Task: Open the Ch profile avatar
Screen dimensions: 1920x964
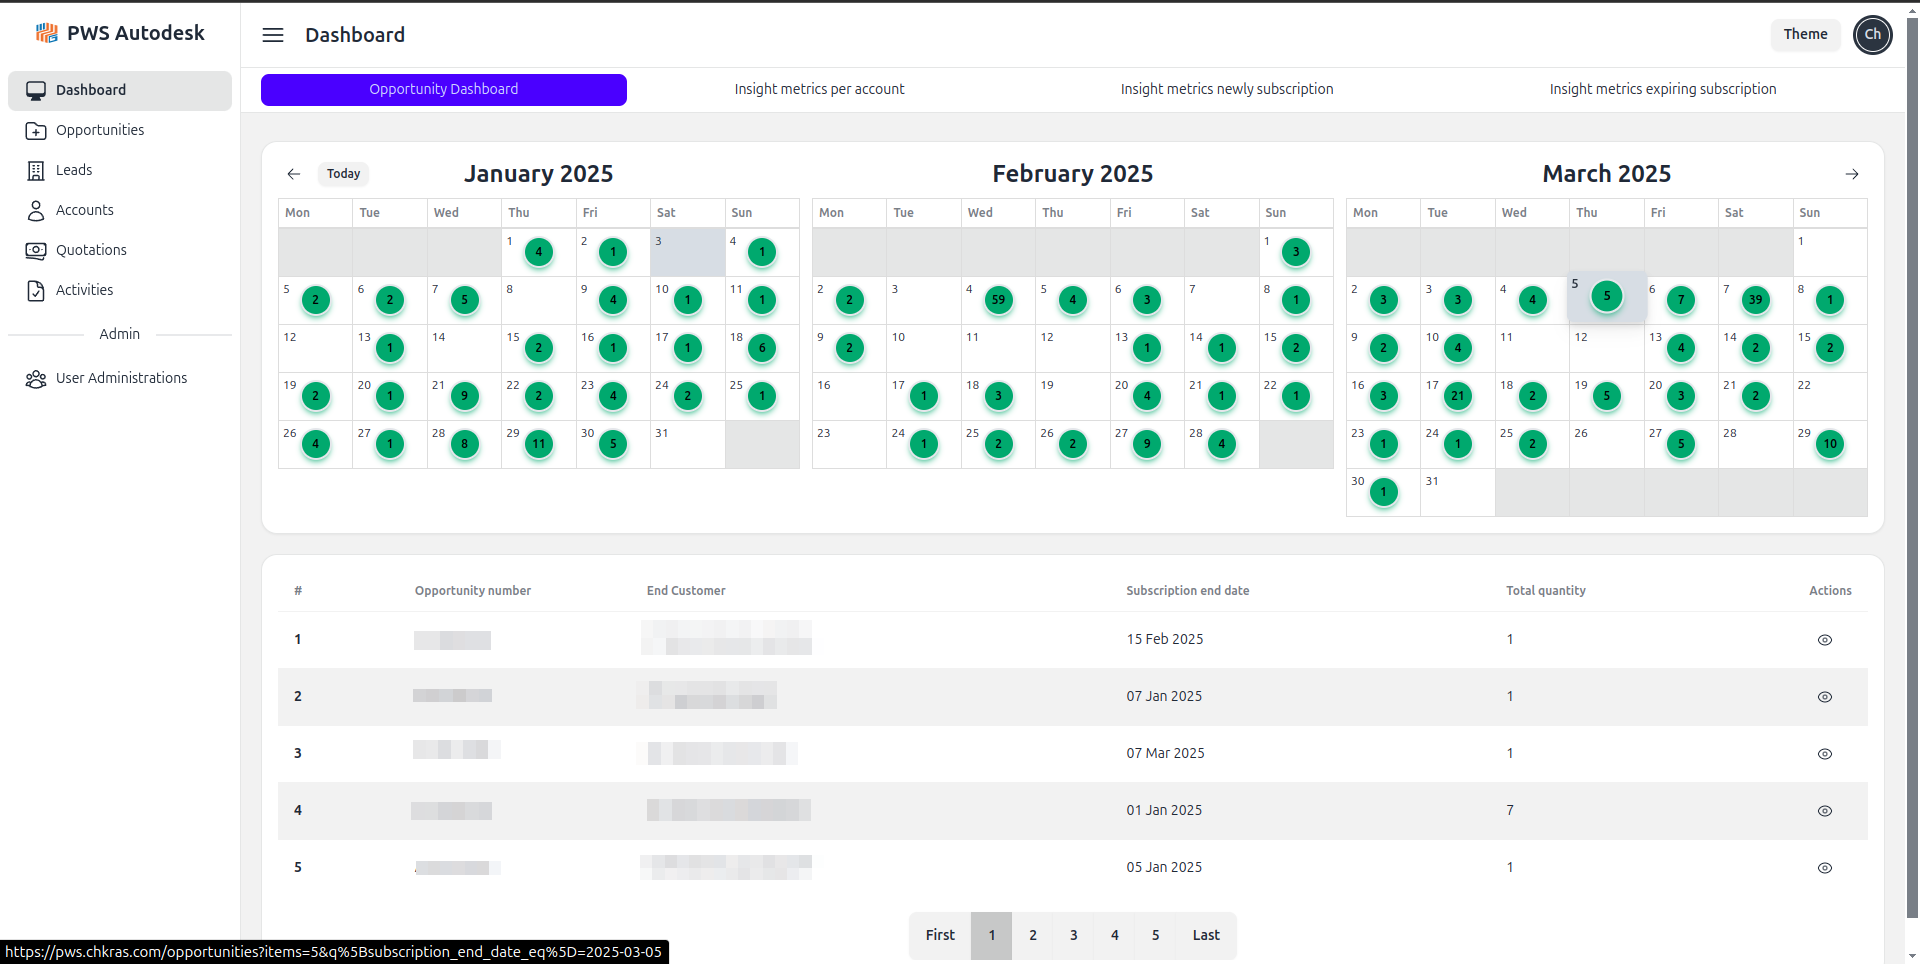Action: click(x=1873, y=34)
